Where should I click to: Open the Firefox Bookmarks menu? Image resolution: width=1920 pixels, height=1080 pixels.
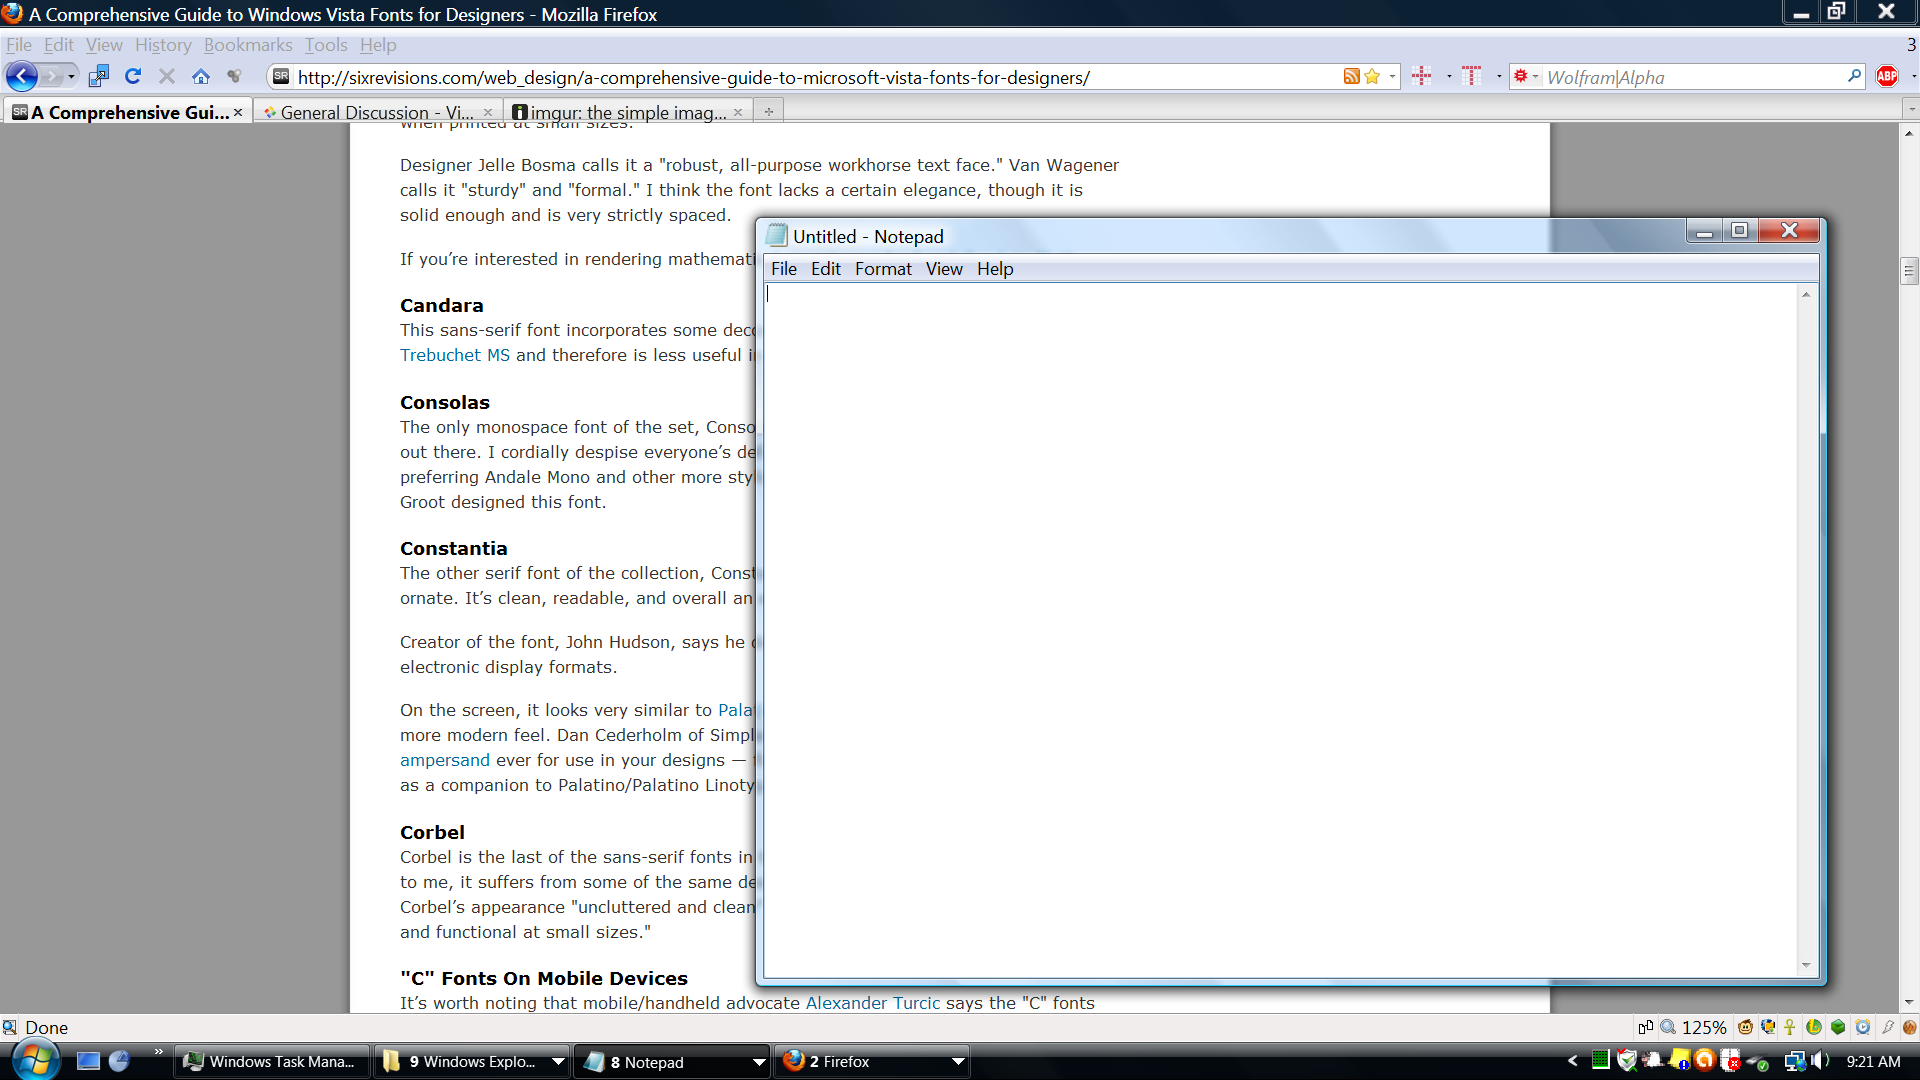248,45
